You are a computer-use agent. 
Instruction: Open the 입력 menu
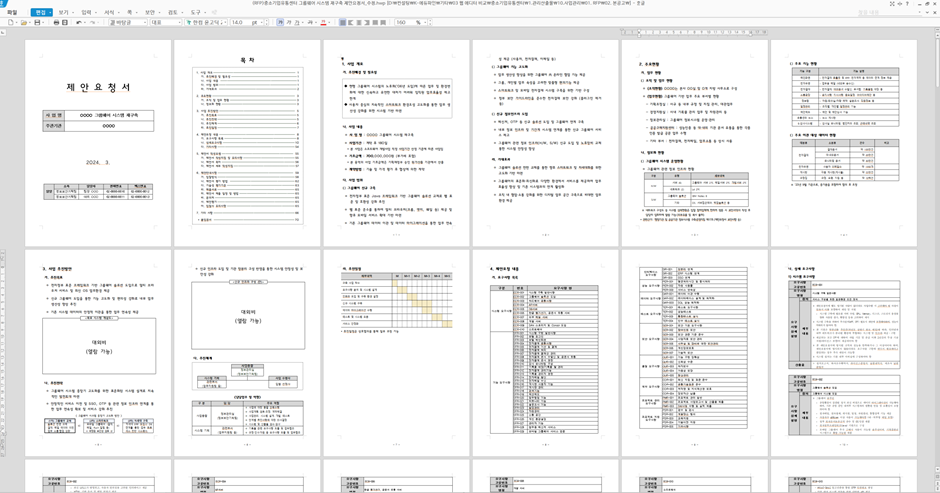pyautogui.click(x=88, y=12)
